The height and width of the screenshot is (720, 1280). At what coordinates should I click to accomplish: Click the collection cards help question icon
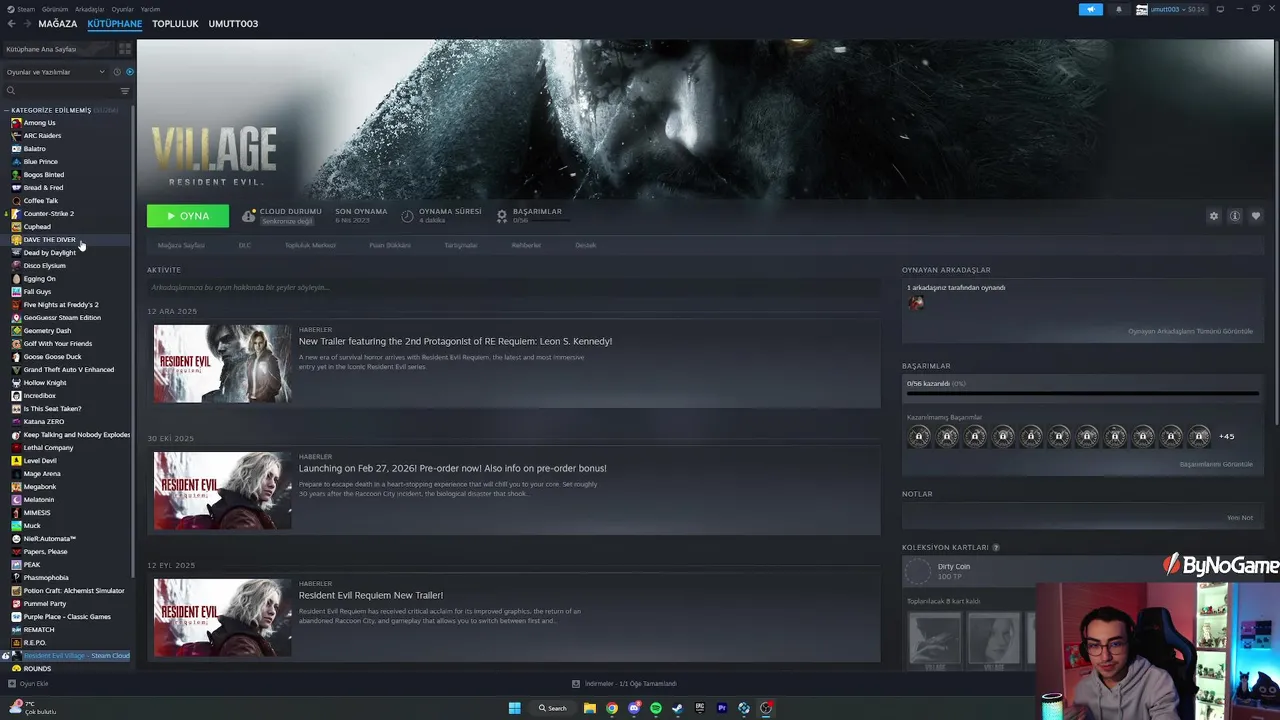click(x=996, y=548)
